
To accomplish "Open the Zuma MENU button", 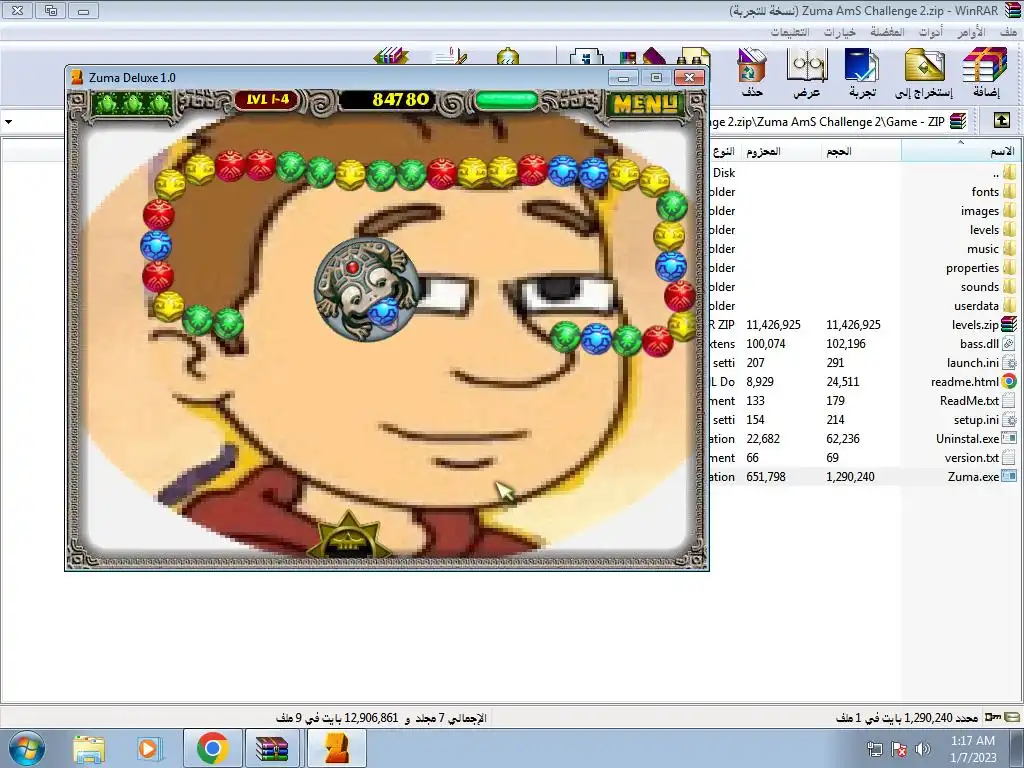I will tap(646, 103).
